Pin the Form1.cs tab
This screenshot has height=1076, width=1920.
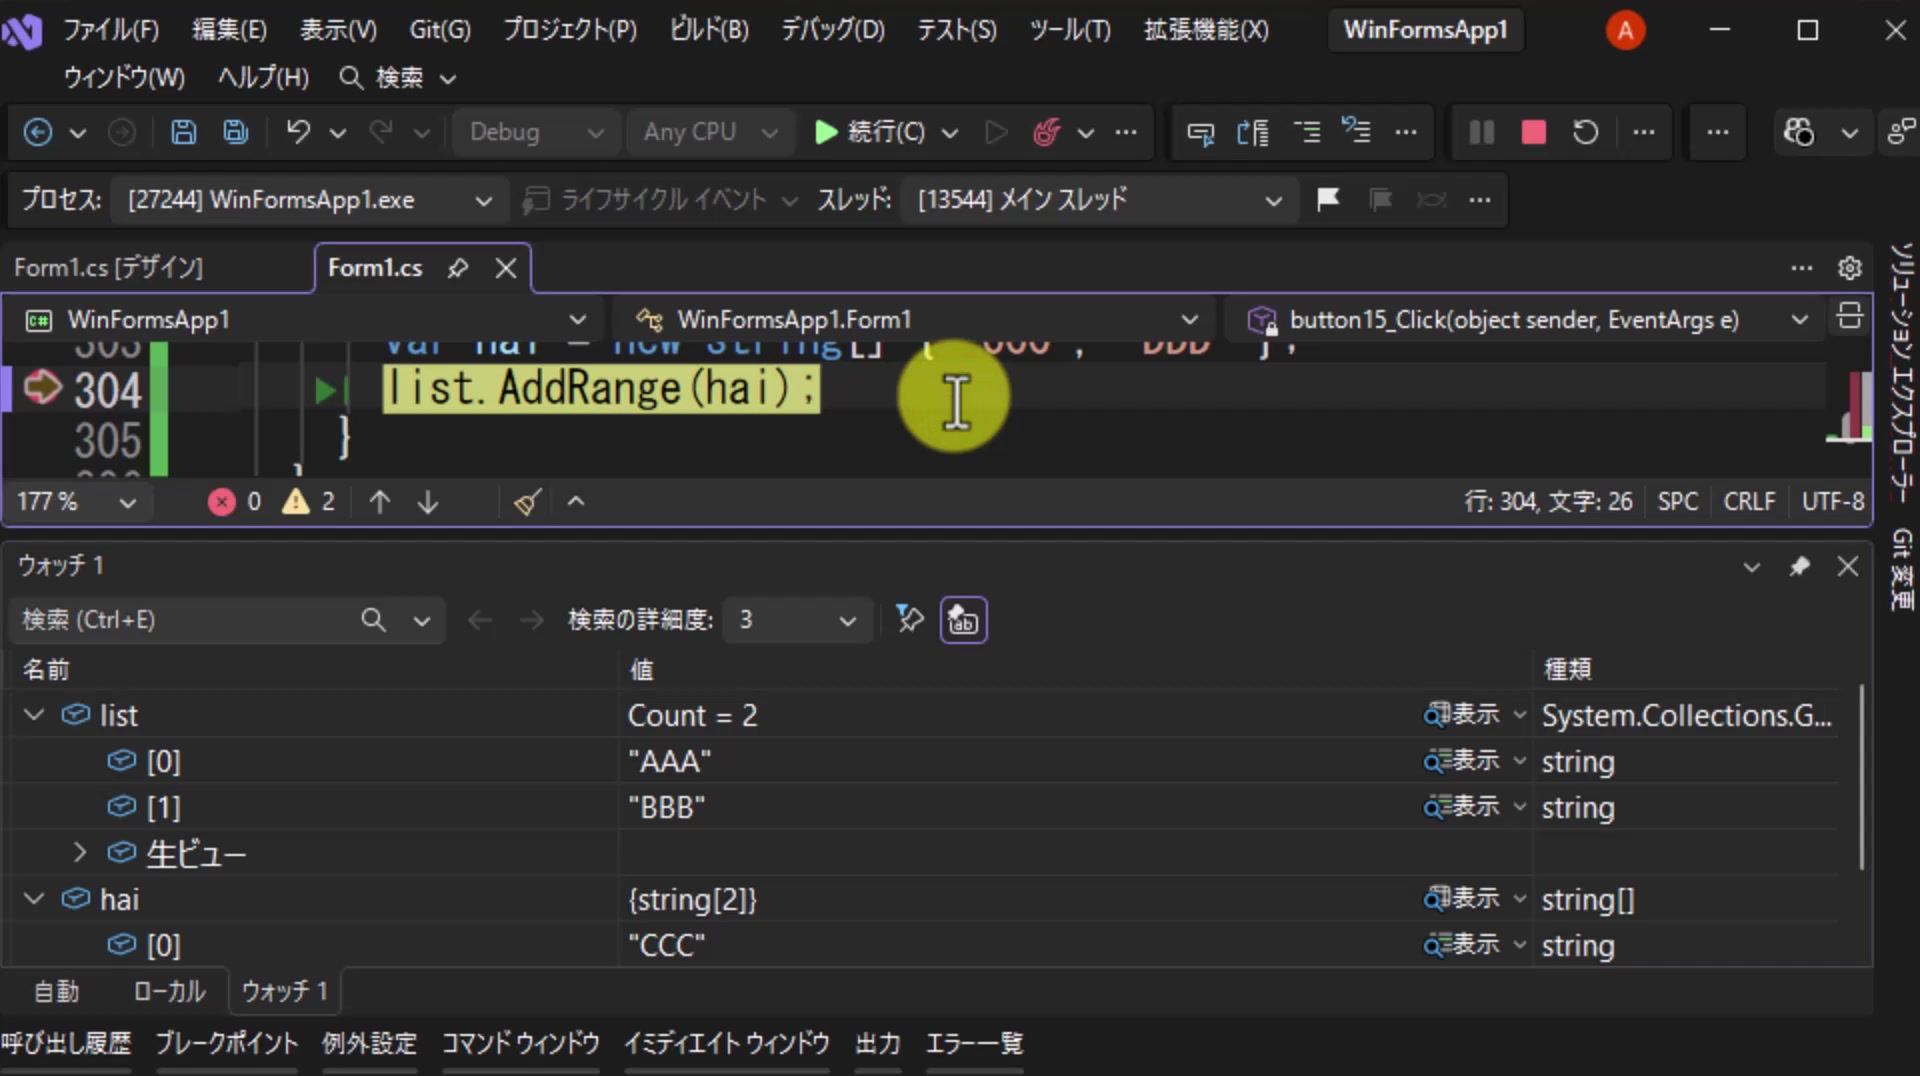pyautogui.click(x=458, y=268)
